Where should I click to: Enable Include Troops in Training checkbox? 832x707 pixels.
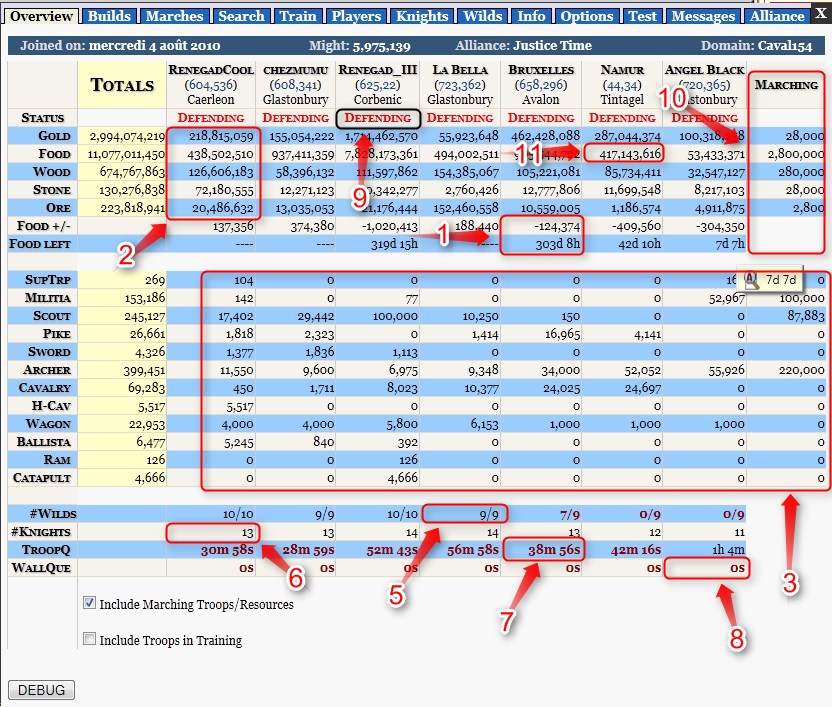click(90, 639)
